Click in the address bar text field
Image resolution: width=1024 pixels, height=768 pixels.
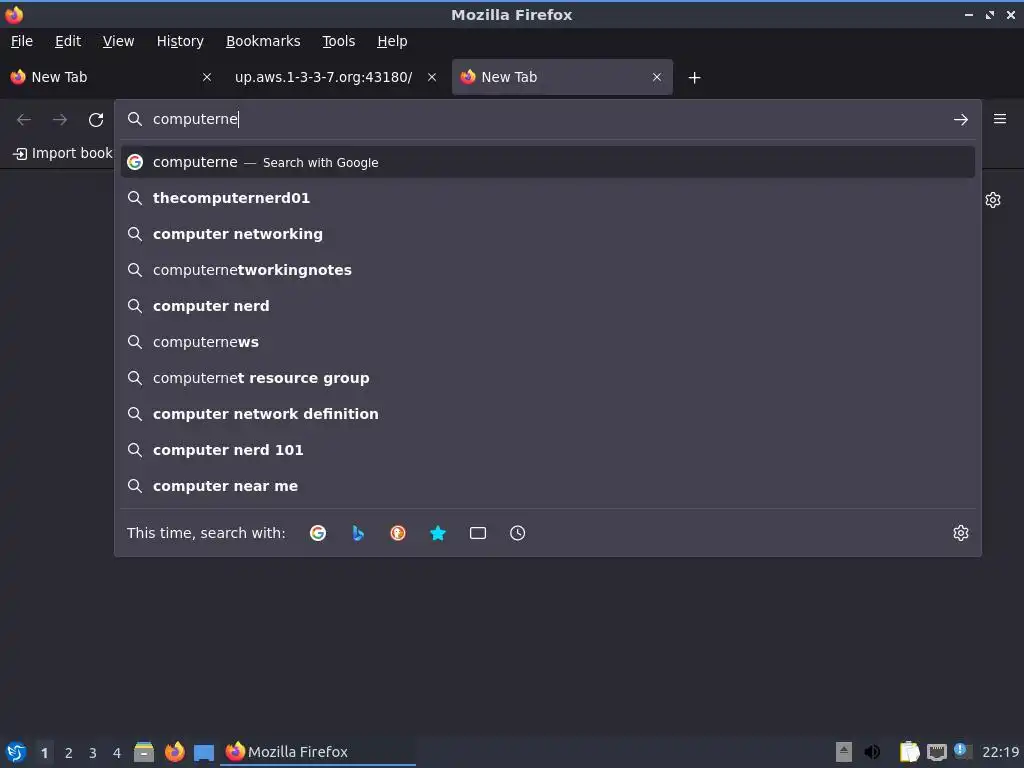[547, 119]
